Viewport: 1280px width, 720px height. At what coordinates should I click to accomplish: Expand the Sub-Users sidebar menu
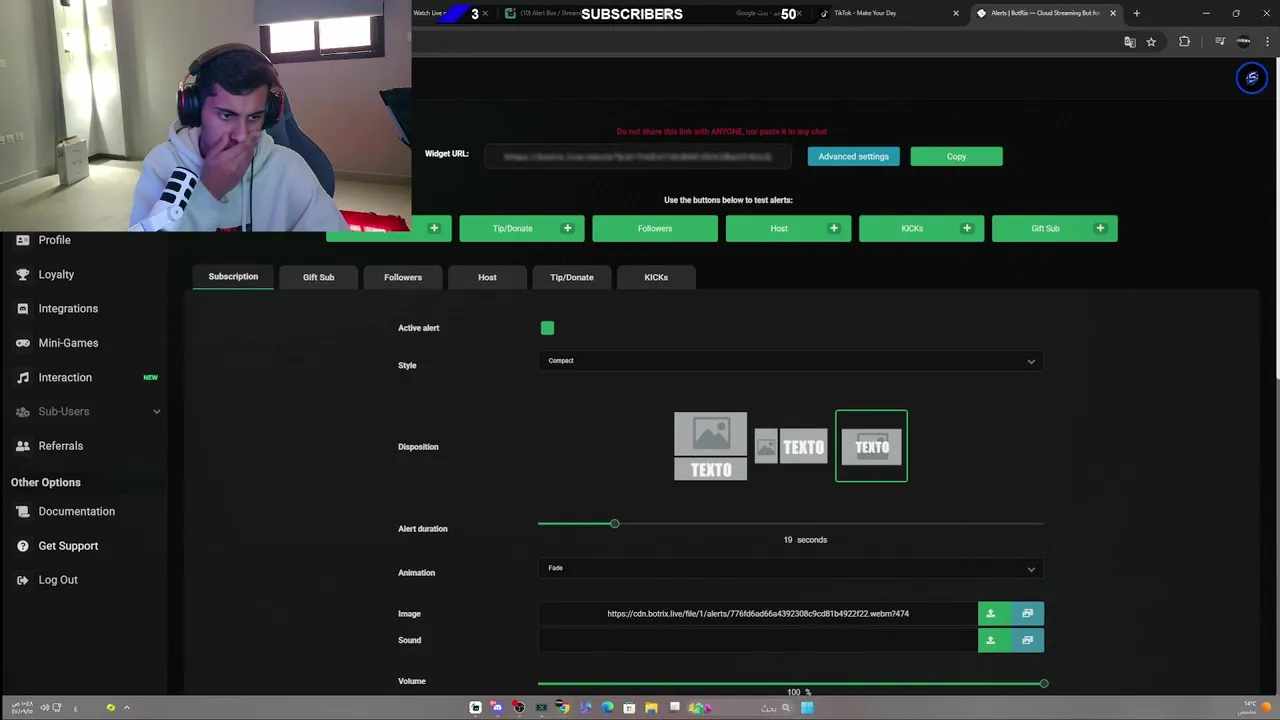(85, 412)
